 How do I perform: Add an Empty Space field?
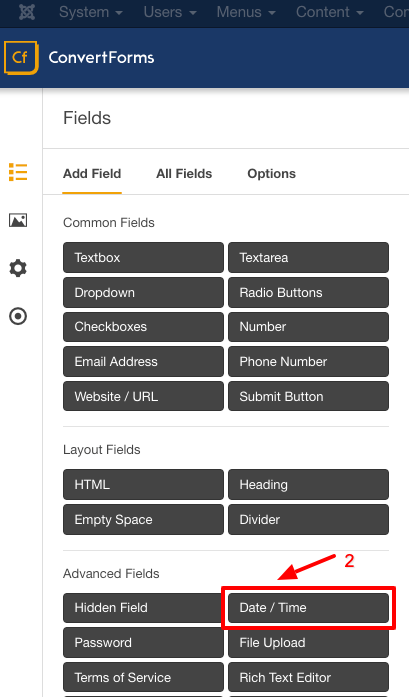(143, 520)
